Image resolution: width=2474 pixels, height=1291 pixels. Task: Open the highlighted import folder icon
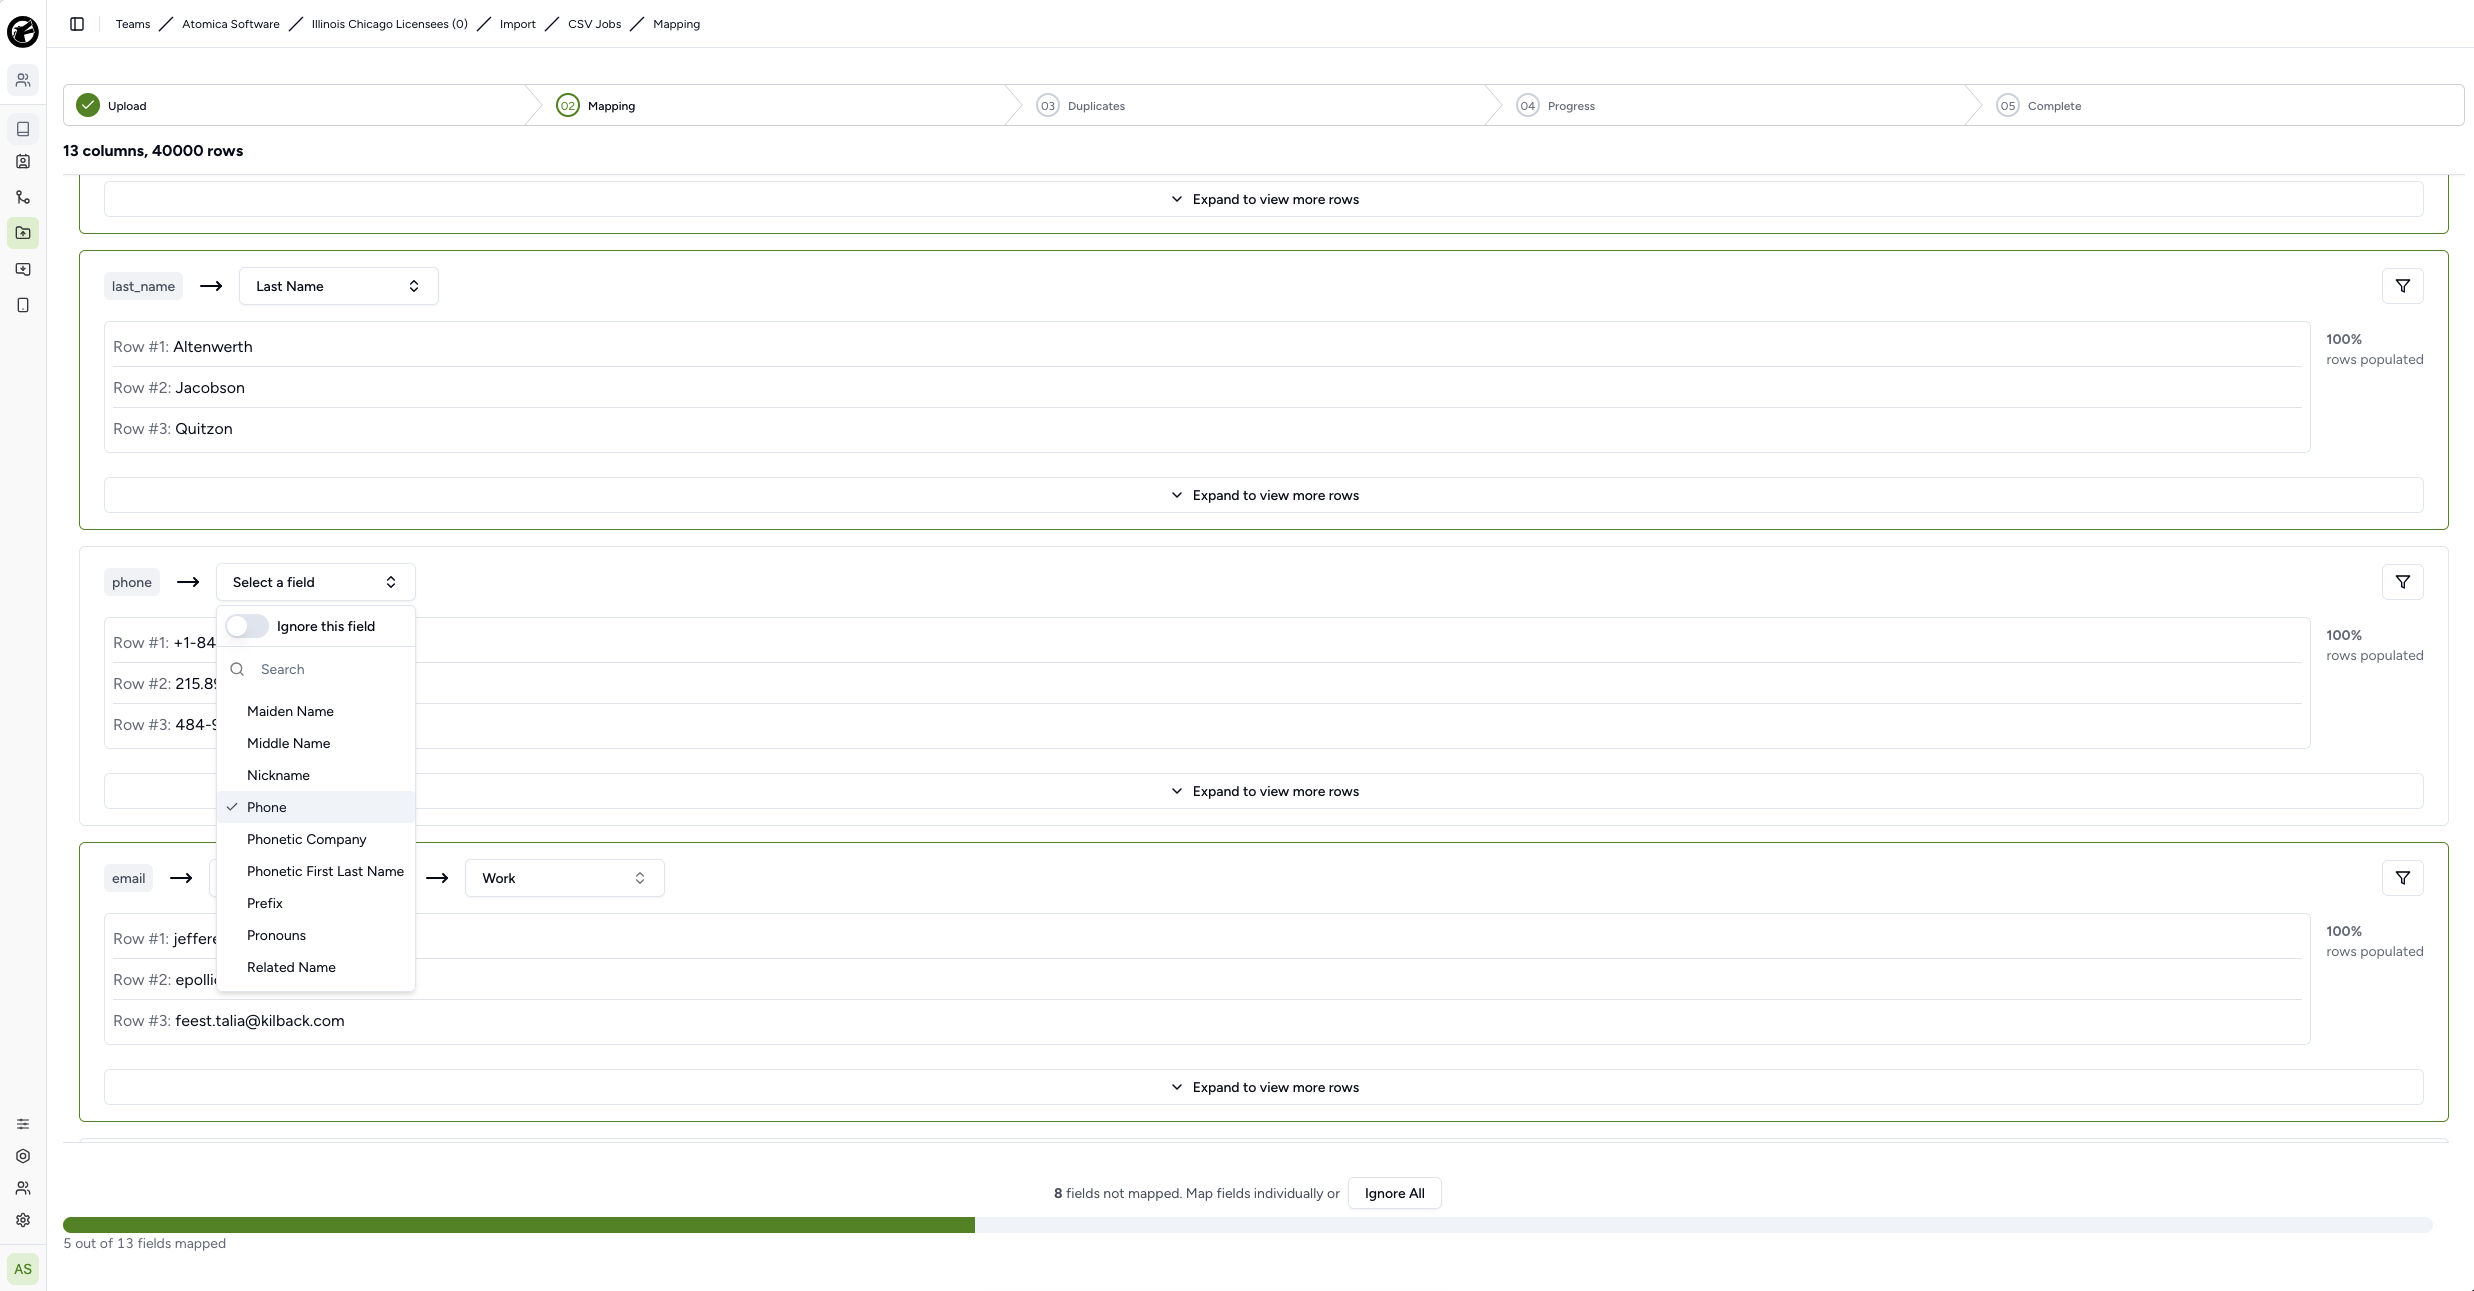[23, 233]
